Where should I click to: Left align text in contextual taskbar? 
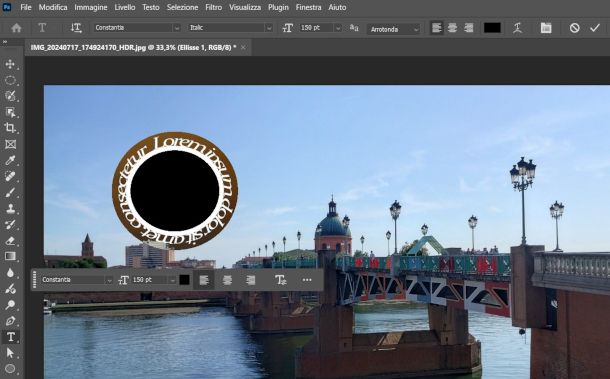[204, 280]
